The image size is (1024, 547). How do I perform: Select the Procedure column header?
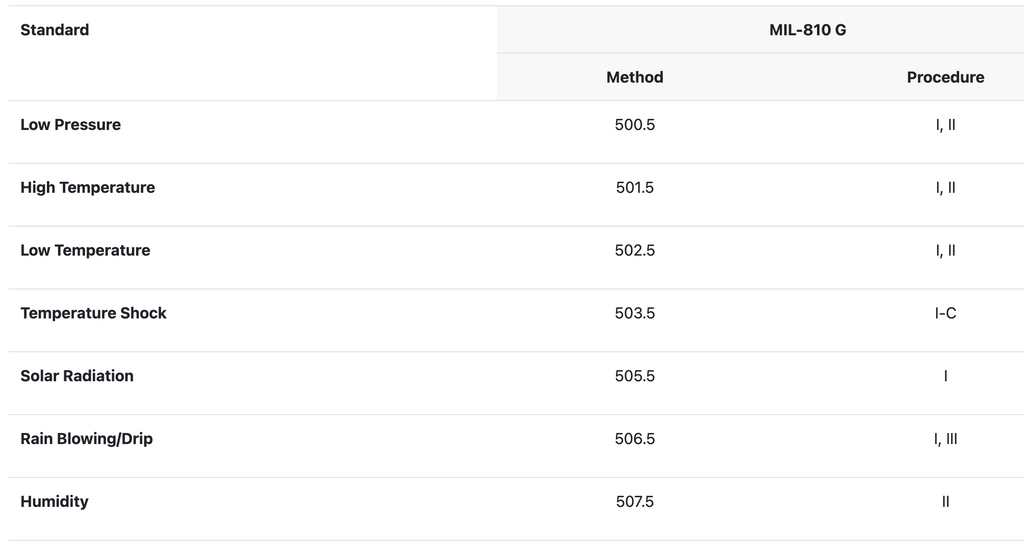[945, 77]
